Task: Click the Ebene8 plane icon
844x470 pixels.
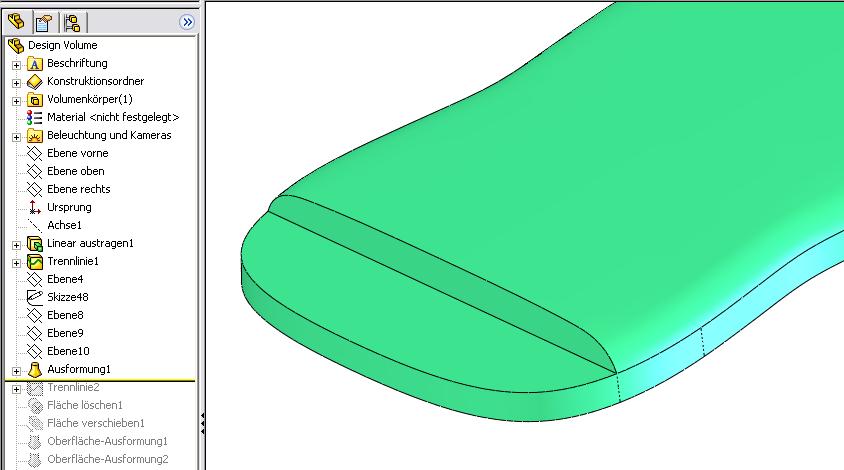Action: tap(34, 315)
